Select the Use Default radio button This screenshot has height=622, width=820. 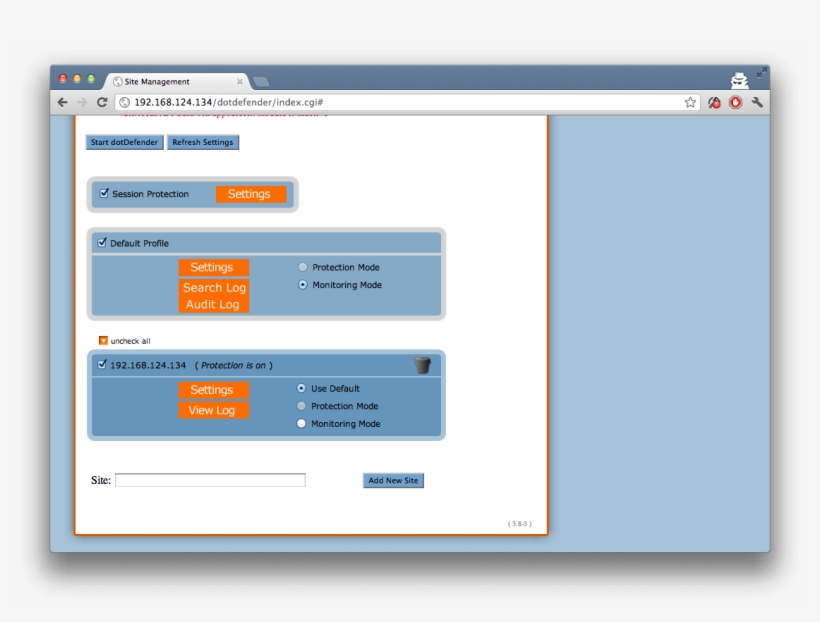301,388
